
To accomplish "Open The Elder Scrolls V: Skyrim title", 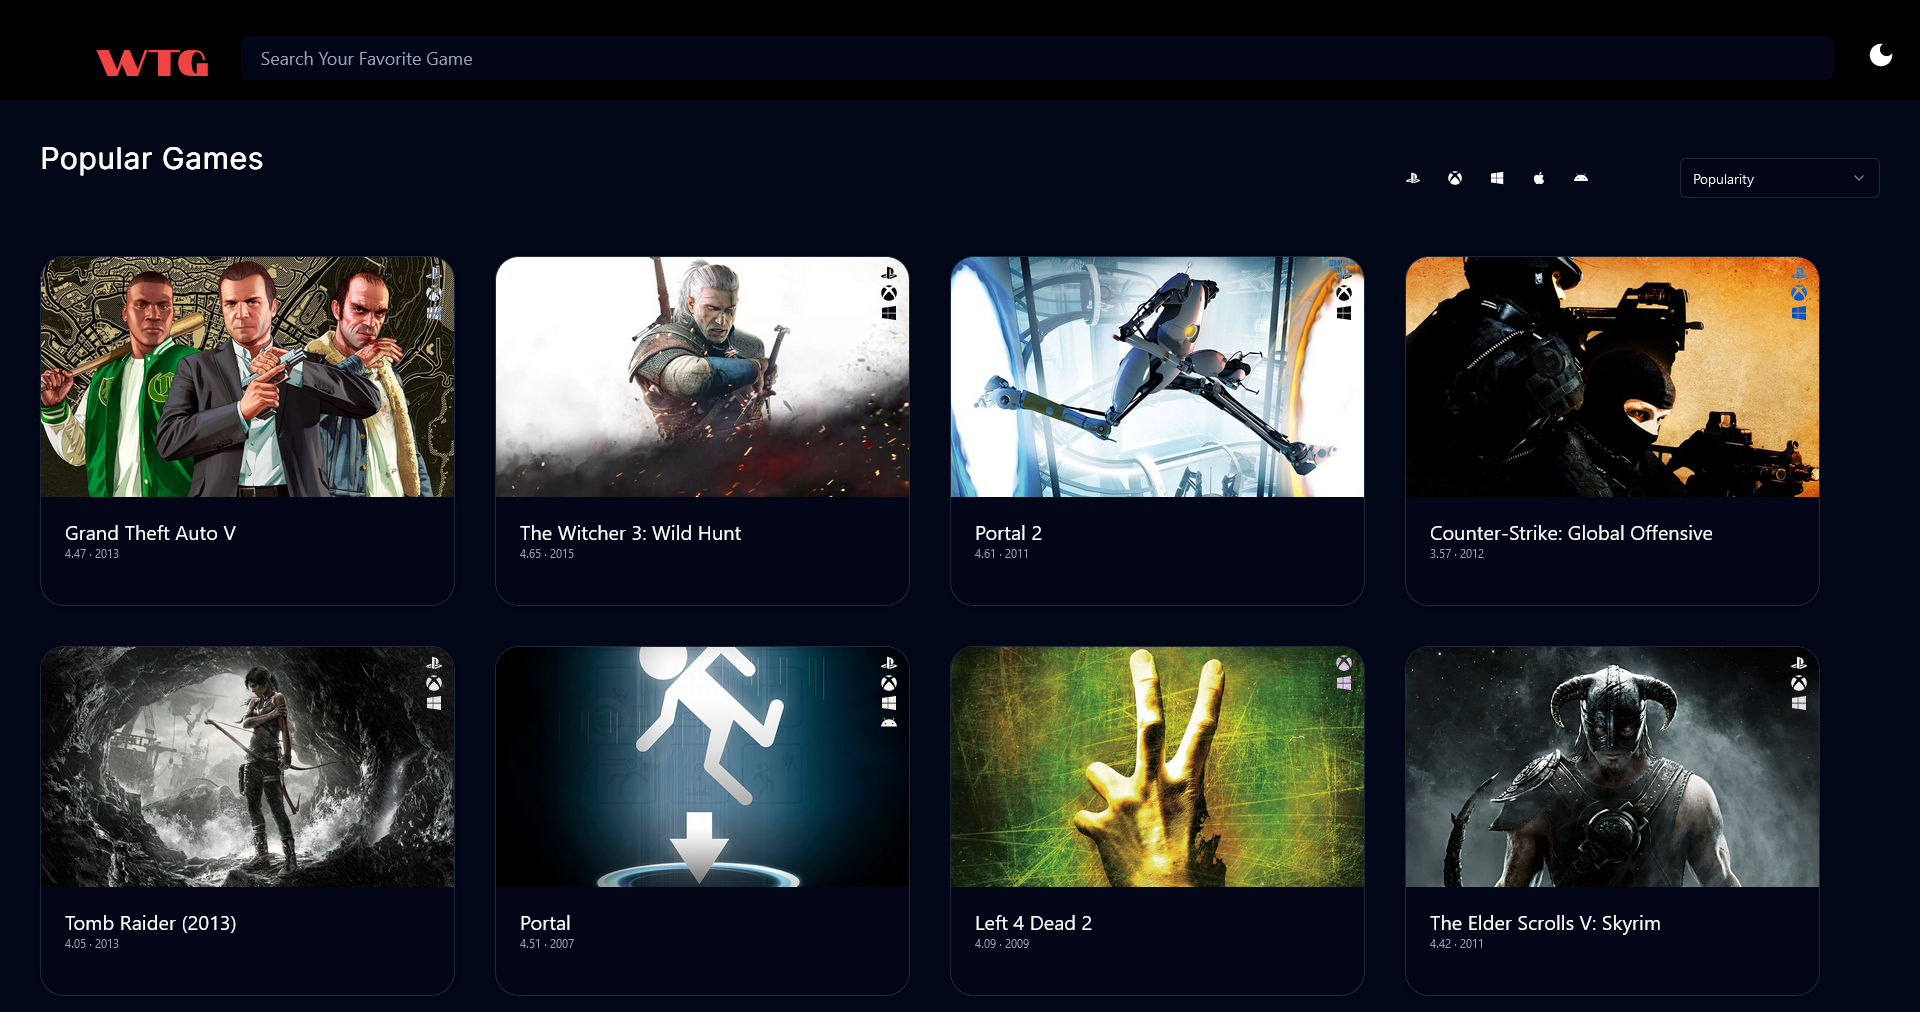I will pos(1545,923).
